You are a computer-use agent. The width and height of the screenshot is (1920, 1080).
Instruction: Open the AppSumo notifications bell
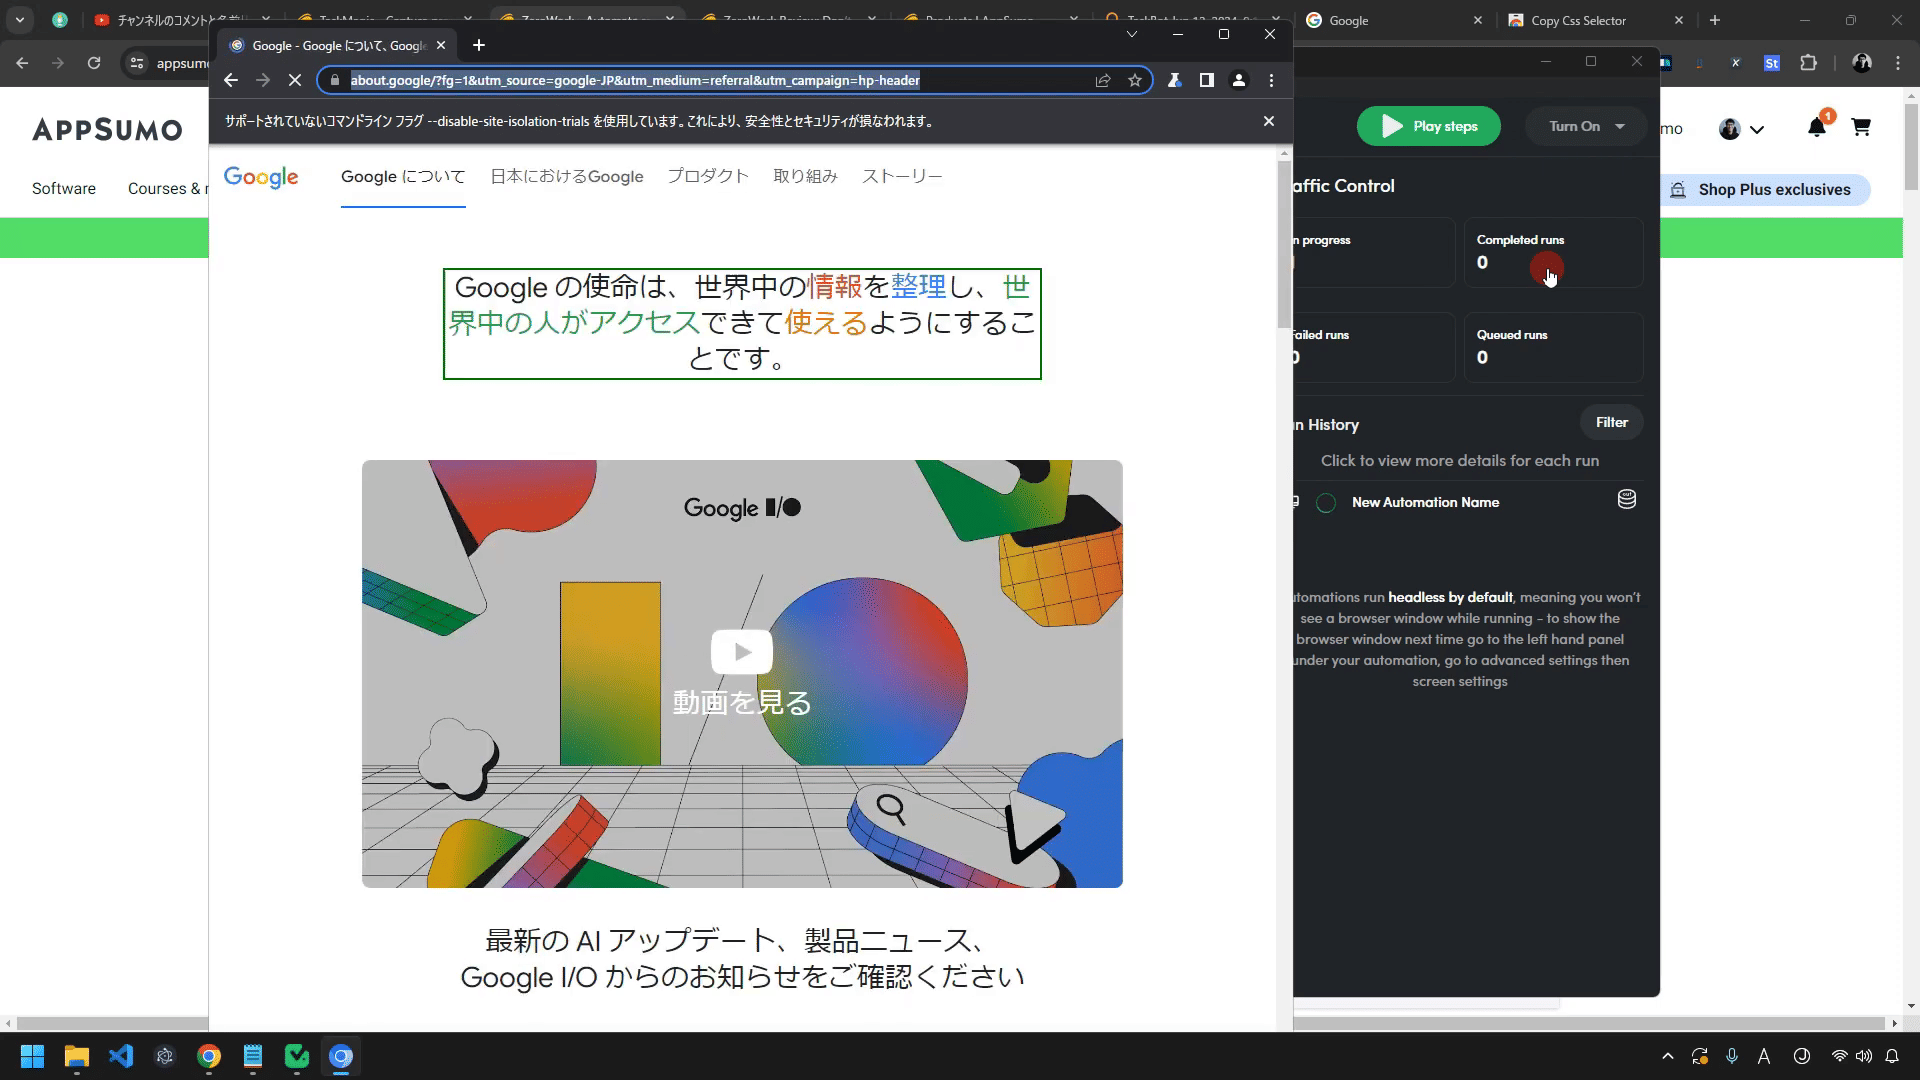coord(1816,127)
